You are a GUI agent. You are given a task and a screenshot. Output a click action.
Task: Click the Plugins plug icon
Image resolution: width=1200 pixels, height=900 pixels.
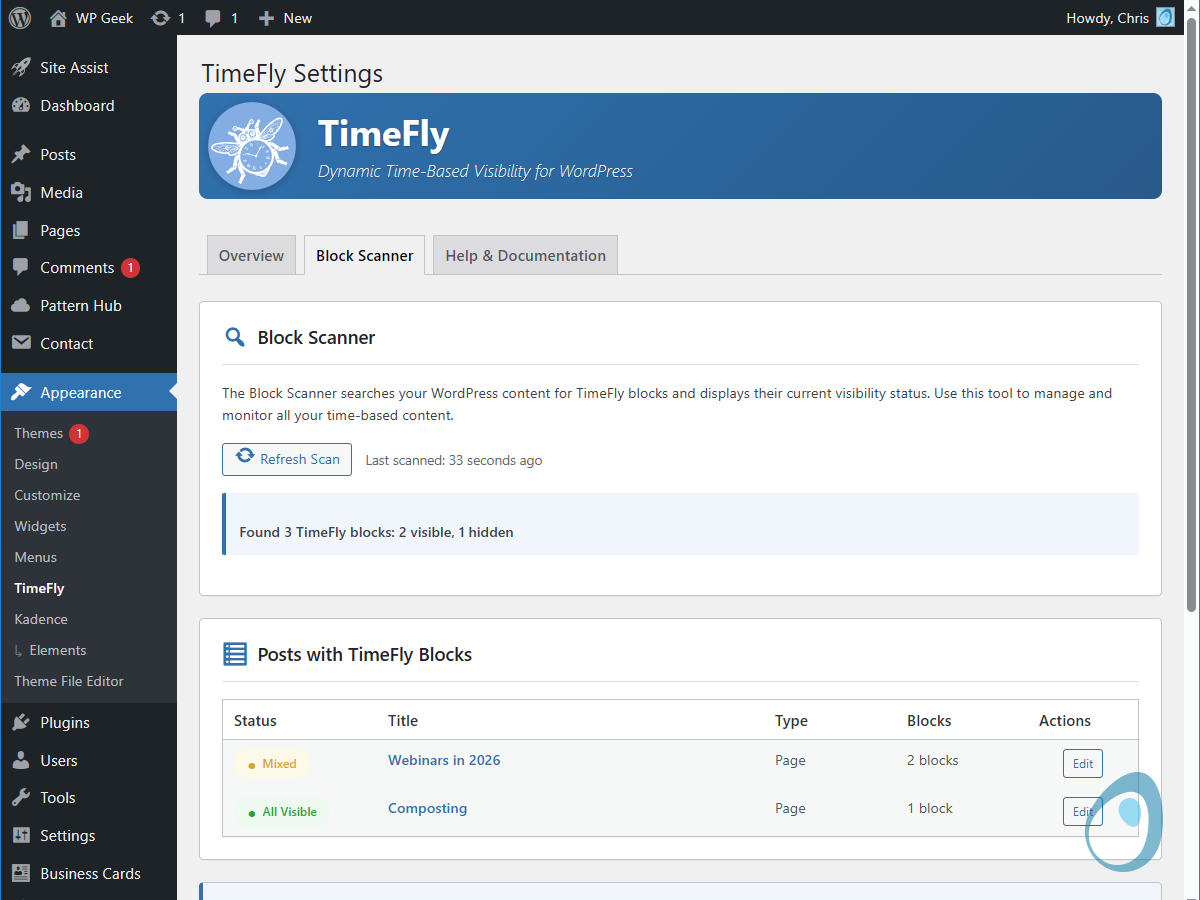[23, 722]
